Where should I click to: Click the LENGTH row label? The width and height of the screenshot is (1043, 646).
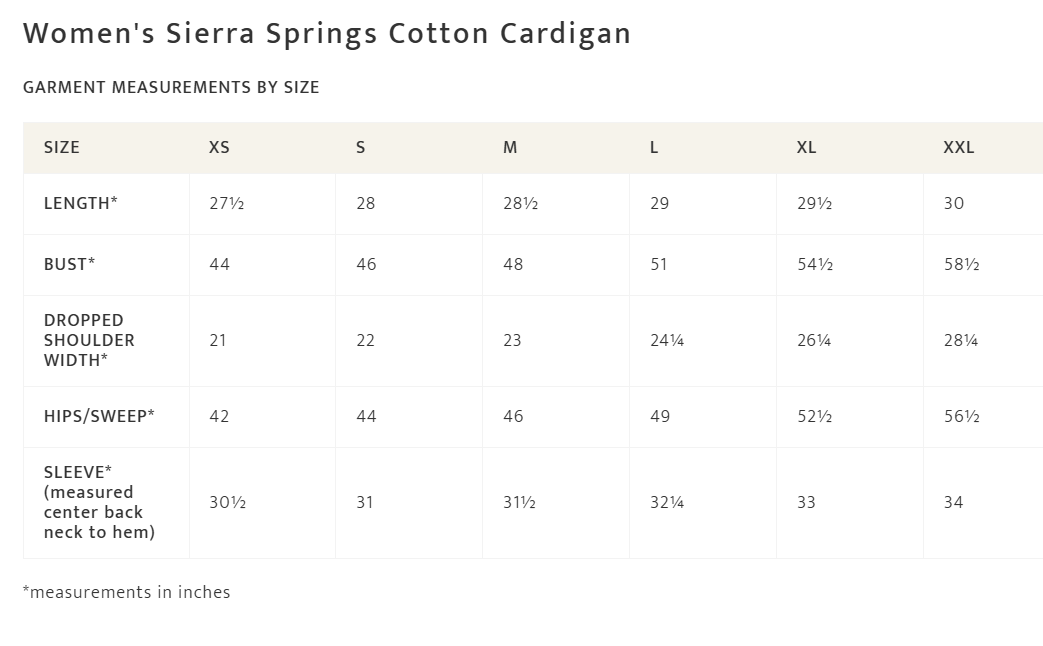[x=81, y=203]
